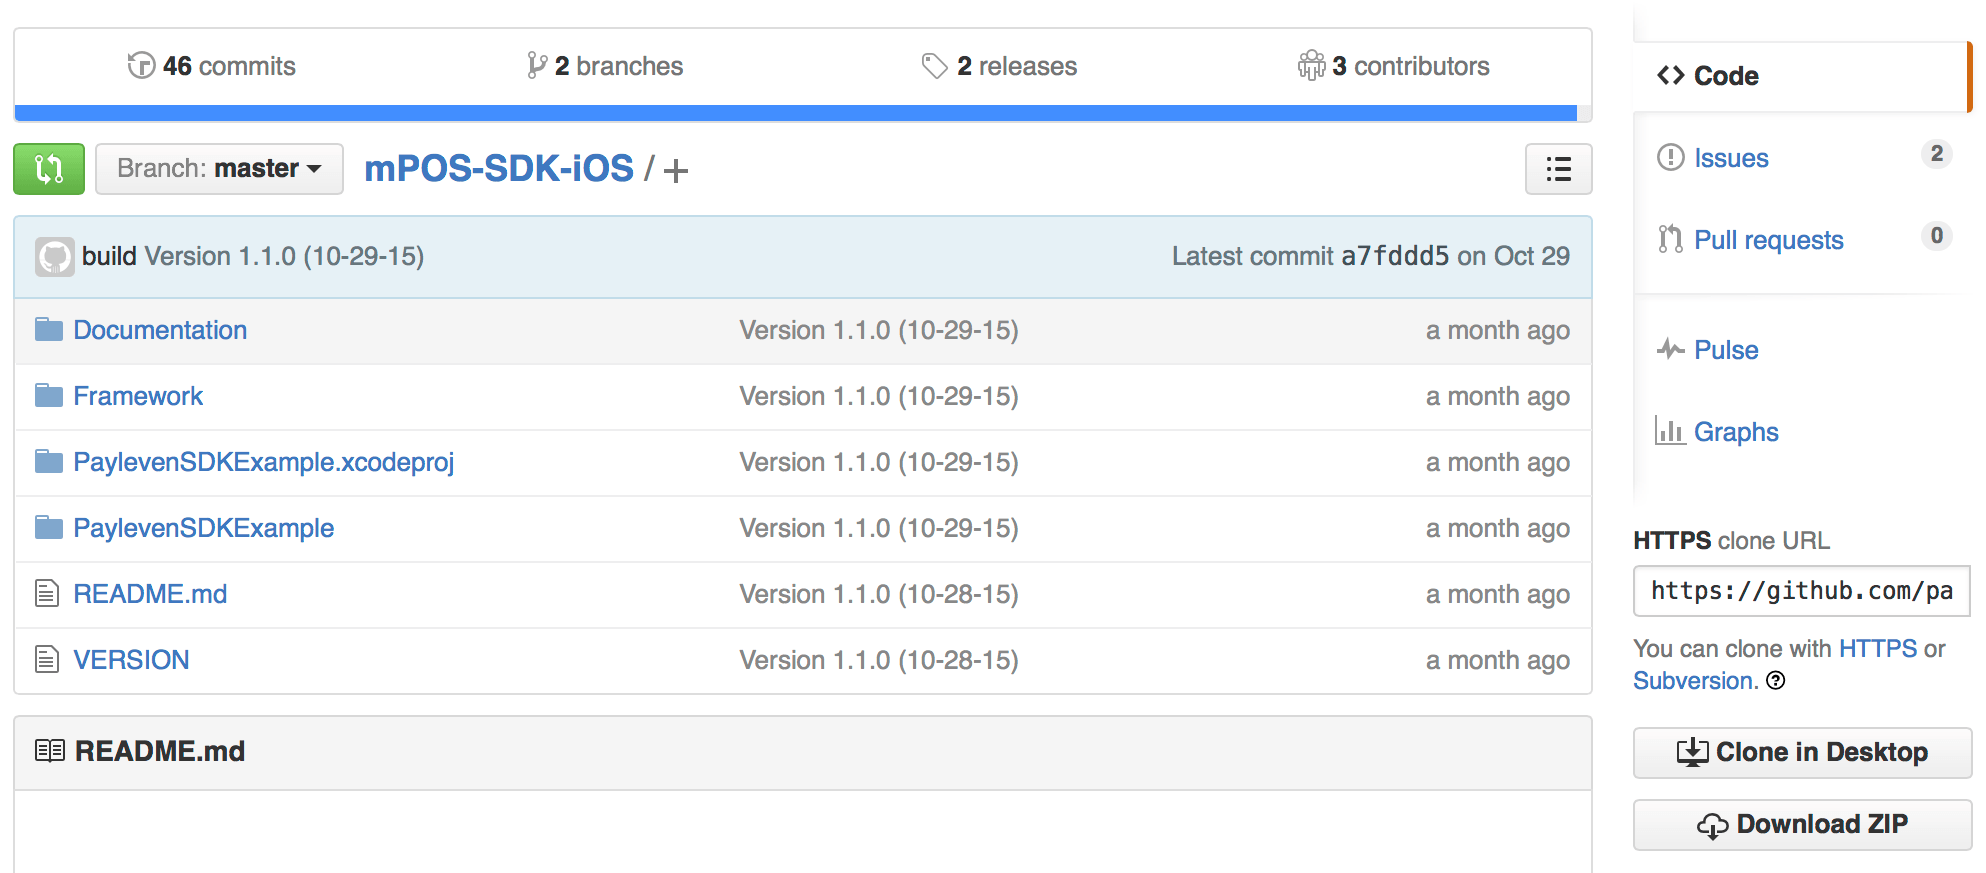Click the HTTPS clone URL field
Image resolution: width=1986 pixels, height=873 pixels.
(x=1801, y=591)
